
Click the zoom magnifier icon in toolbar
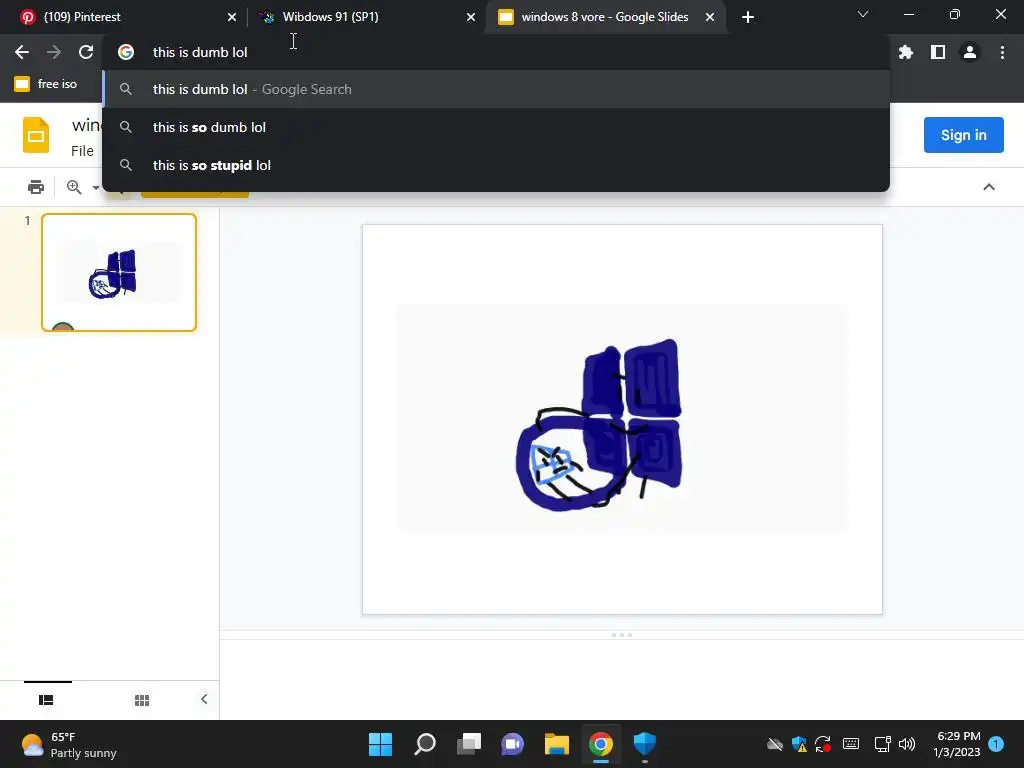click(x=74, y=187)
